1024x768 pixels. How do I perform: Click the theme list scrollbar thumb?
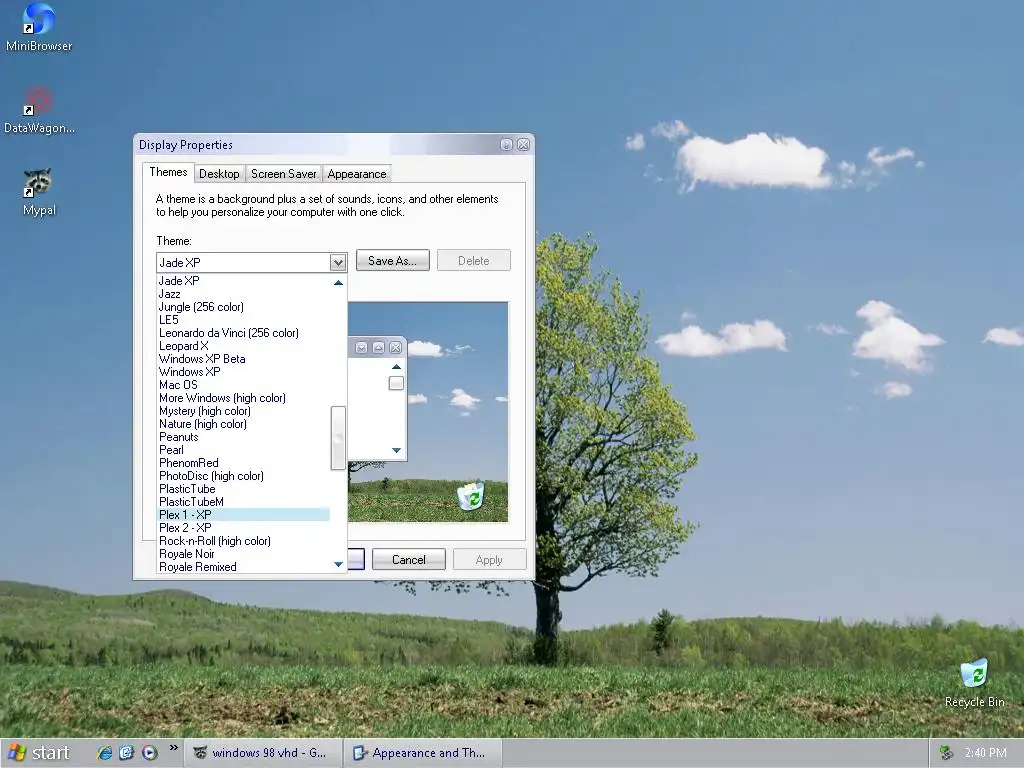tap(338, 438)
